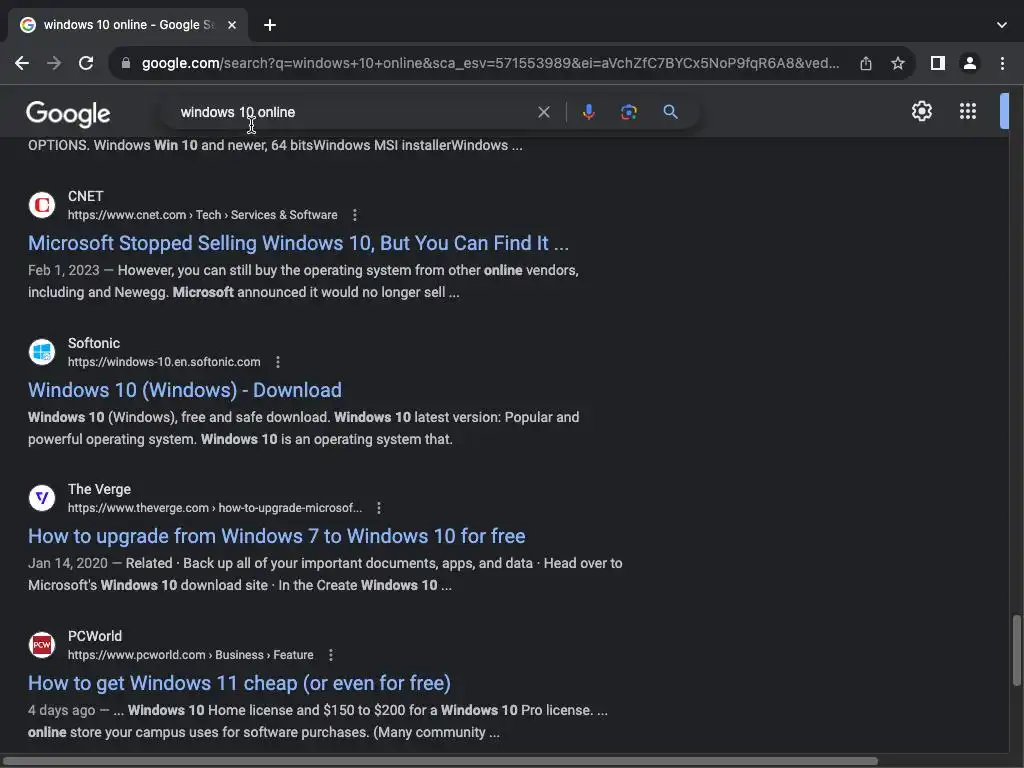Click the cnet.com breadcrumb URL
This screenshot has height=768, width=1024.
pos(202,215)
